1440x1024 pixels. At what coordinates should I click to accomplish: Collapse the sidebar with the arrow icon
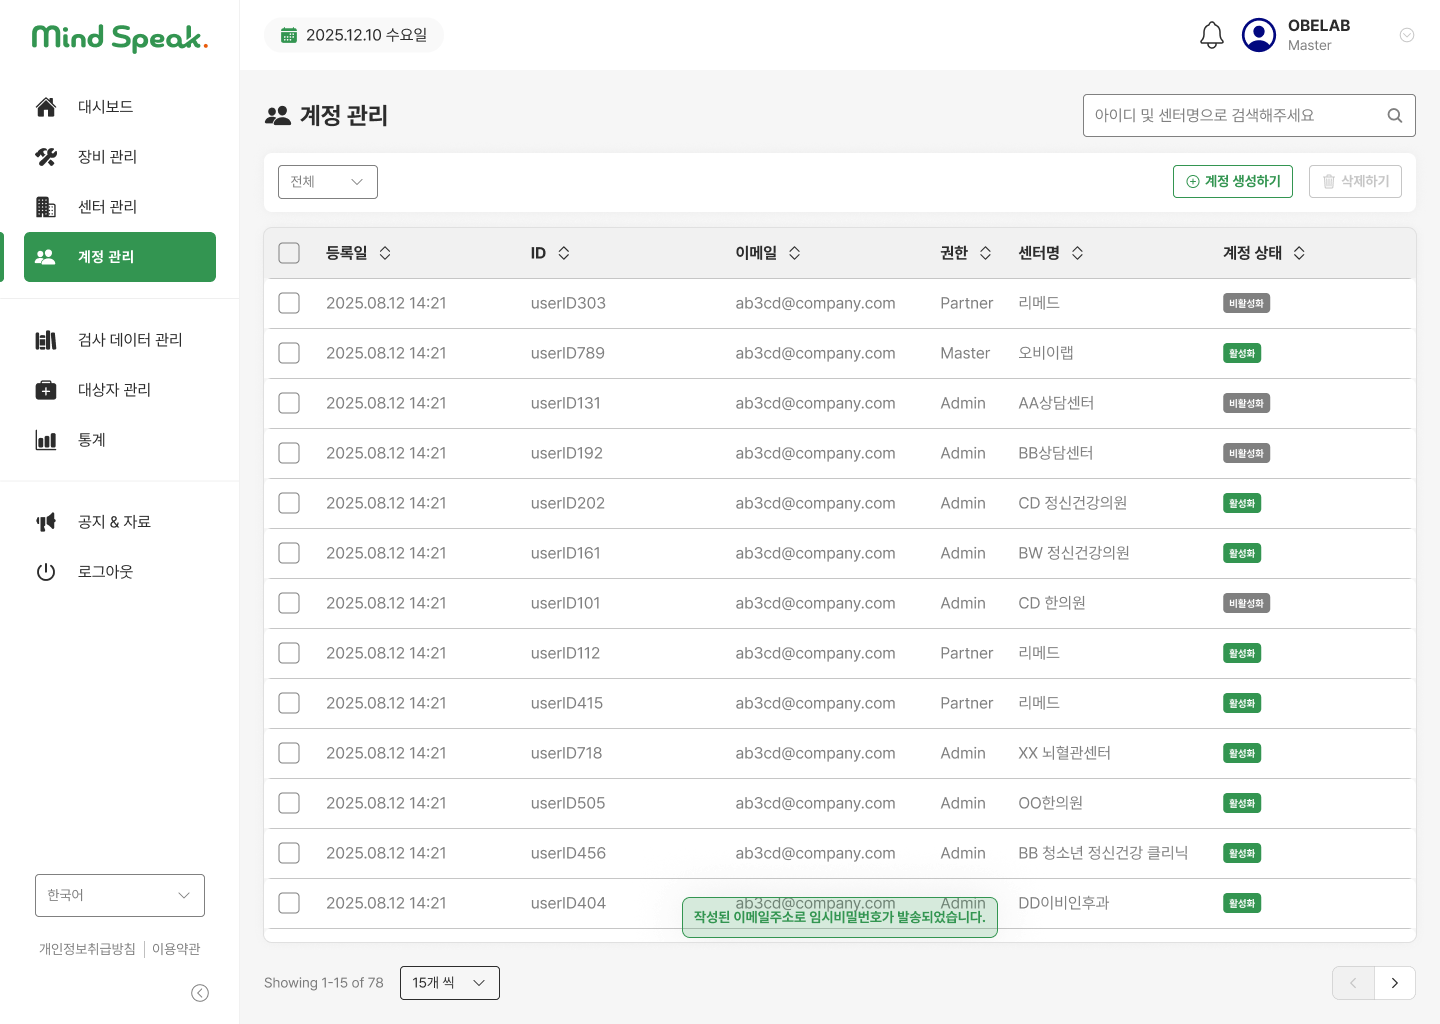point(200,993)
